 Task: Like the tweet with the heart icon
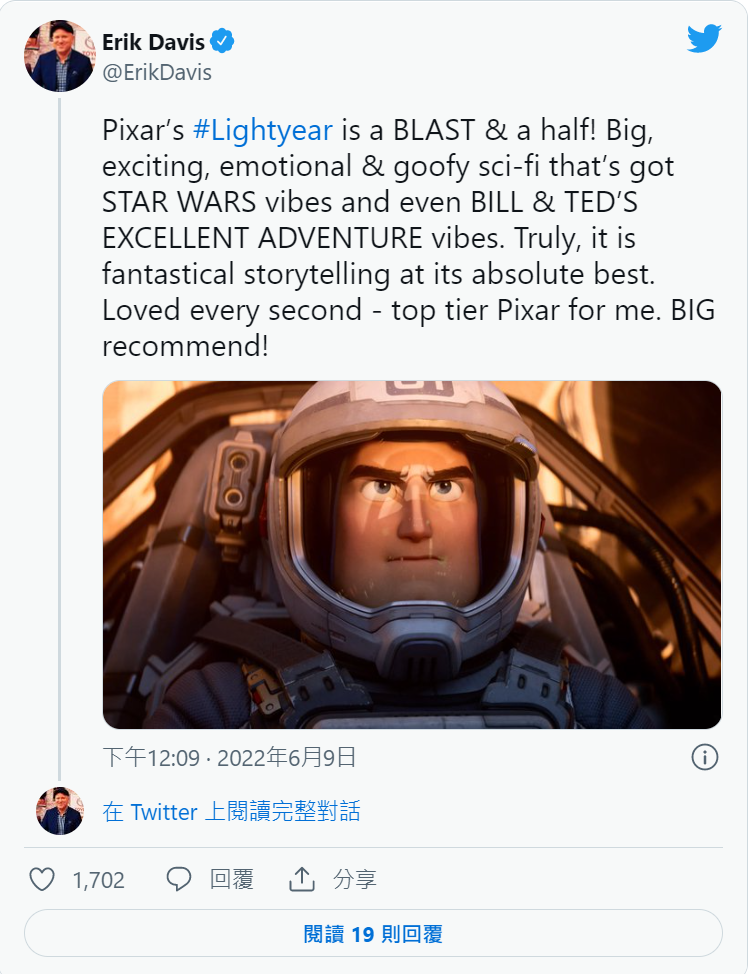click(42, 879)
